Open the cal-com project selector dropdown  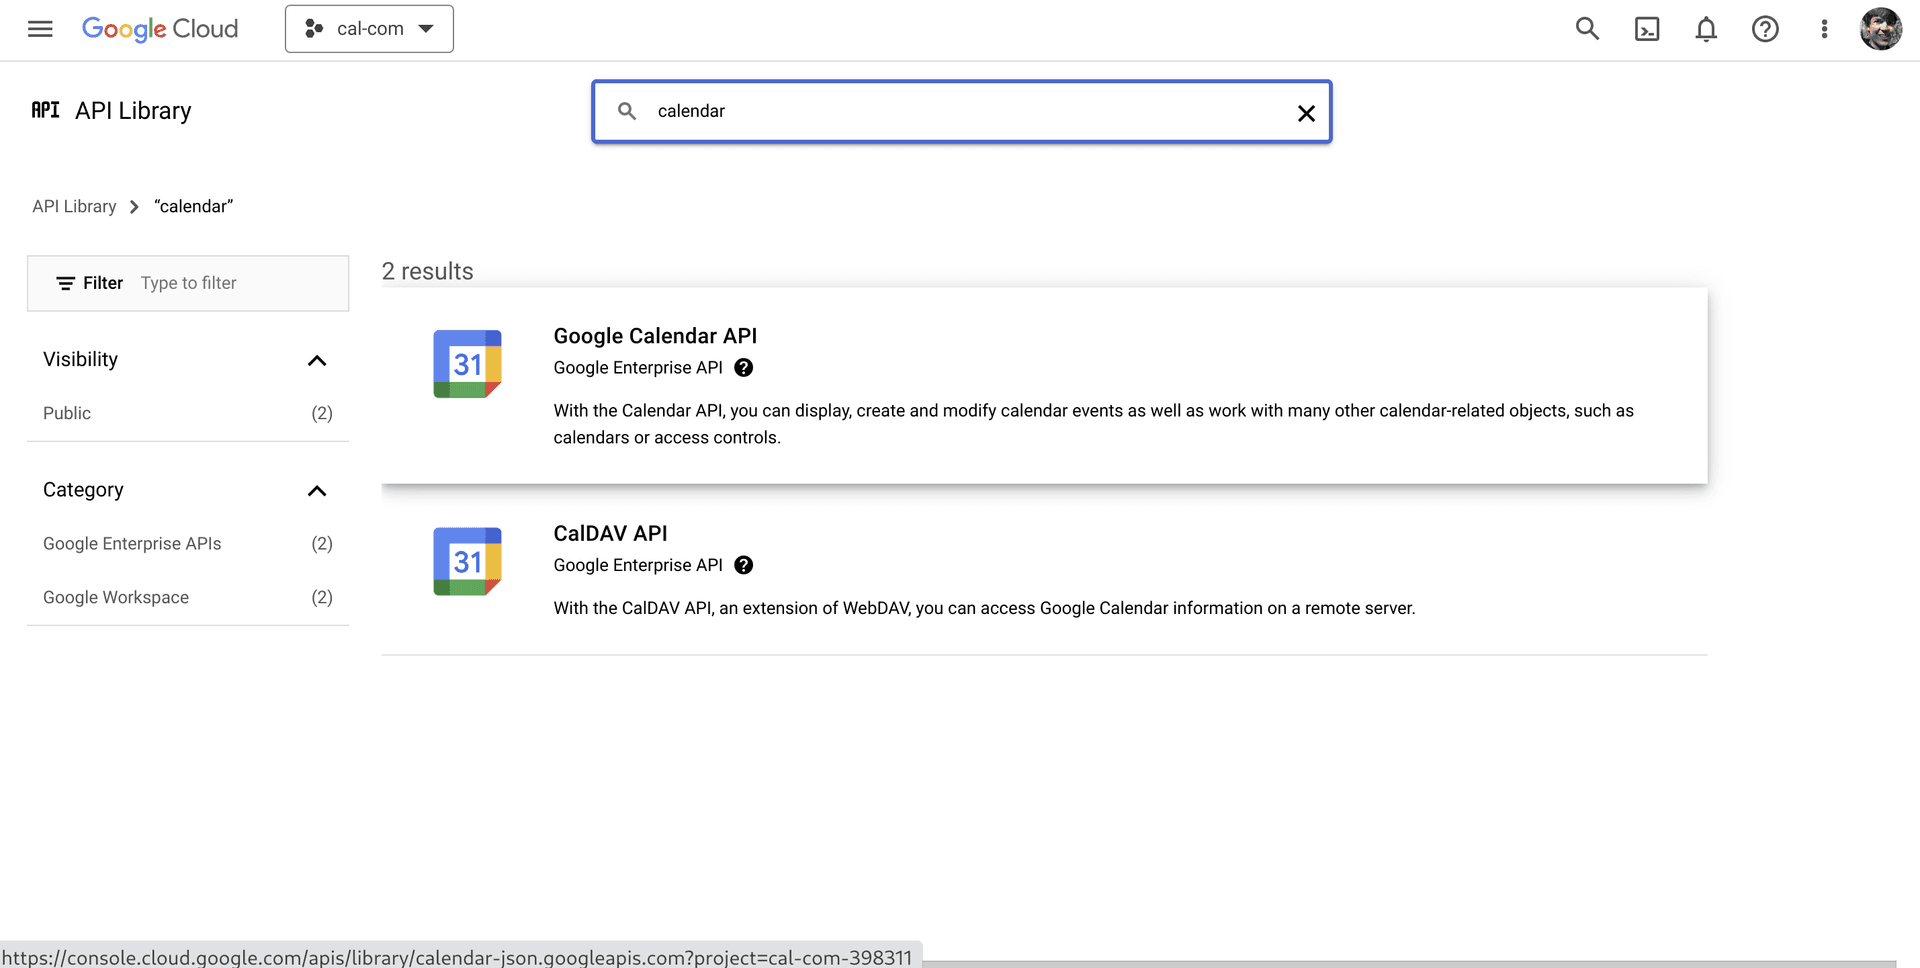[369, 29]
